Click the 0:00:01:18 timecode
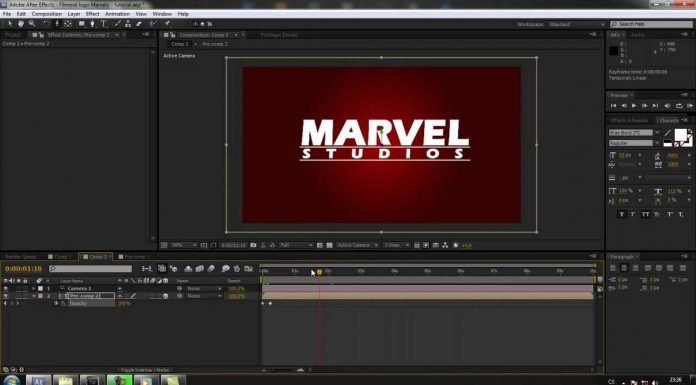Screen dimensions: 696x385 click(23, 269)
